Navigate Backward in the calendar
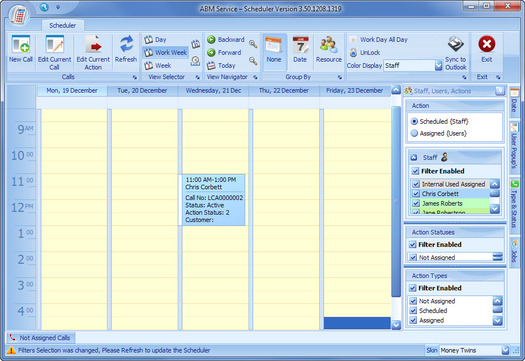The width and height of the screenshot is (525, 361). click(226, 40)
